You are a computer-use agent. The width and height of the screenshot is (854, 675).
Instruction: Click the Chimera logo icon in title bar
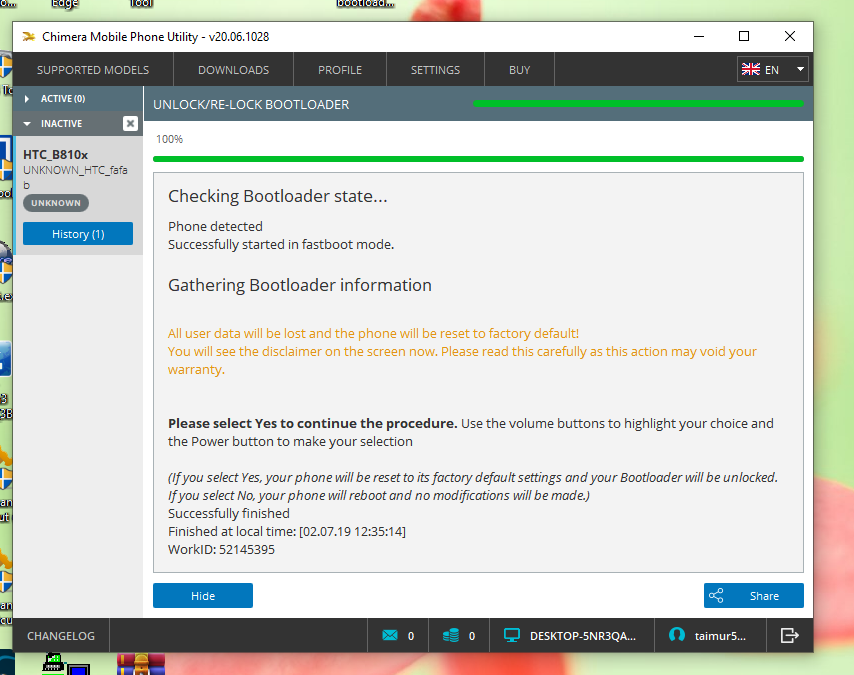(28, 37)
